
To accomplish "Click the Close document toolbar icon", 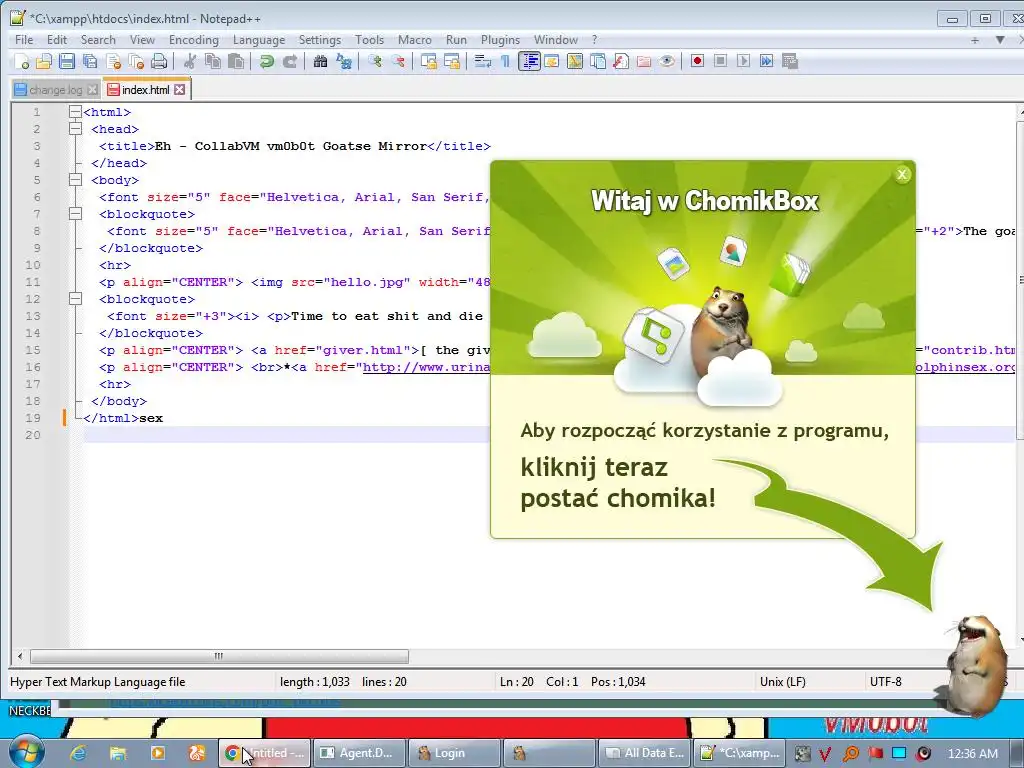I will pos(113,61).
